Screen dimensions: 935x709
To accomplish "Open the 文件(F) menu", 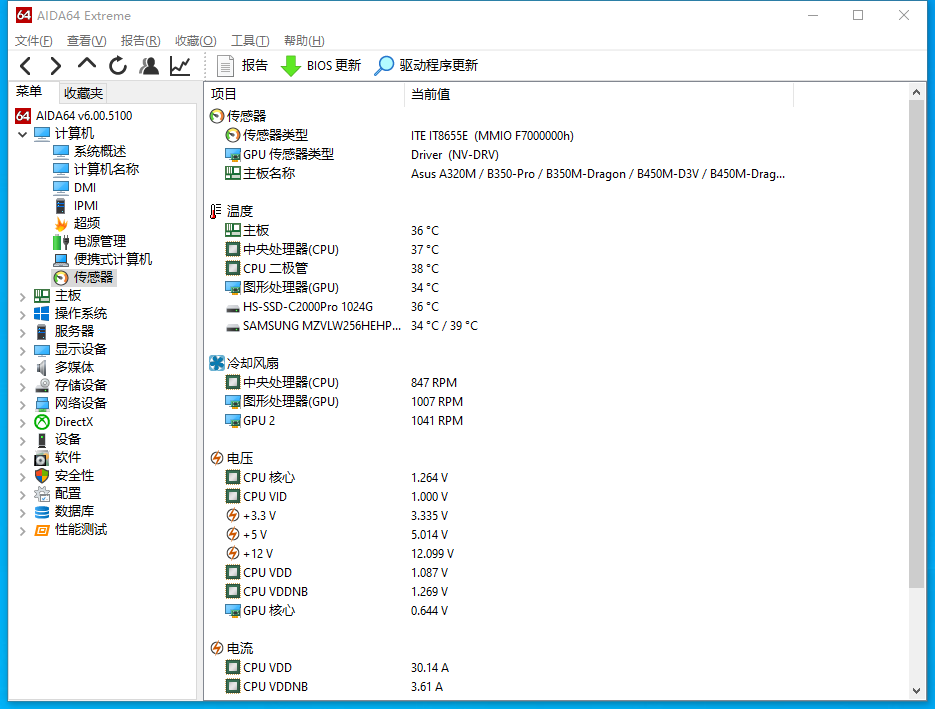I will 33,41.
